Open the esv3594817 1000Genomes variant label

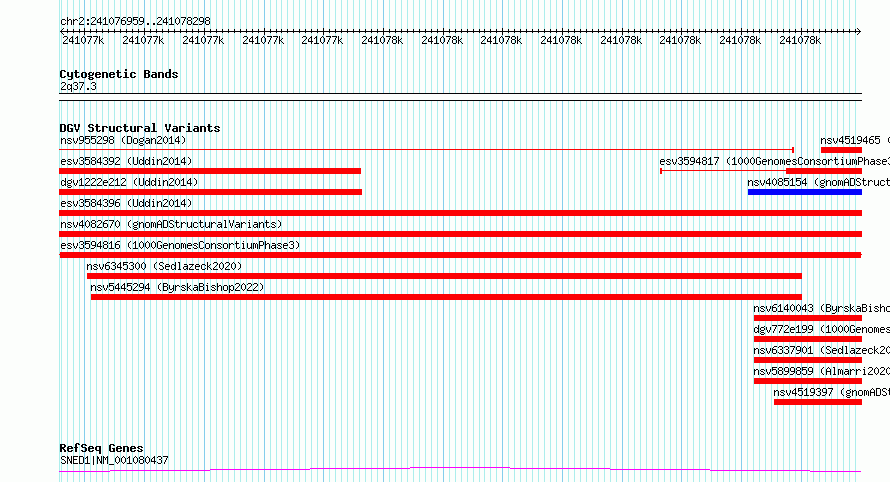point(774,161)
